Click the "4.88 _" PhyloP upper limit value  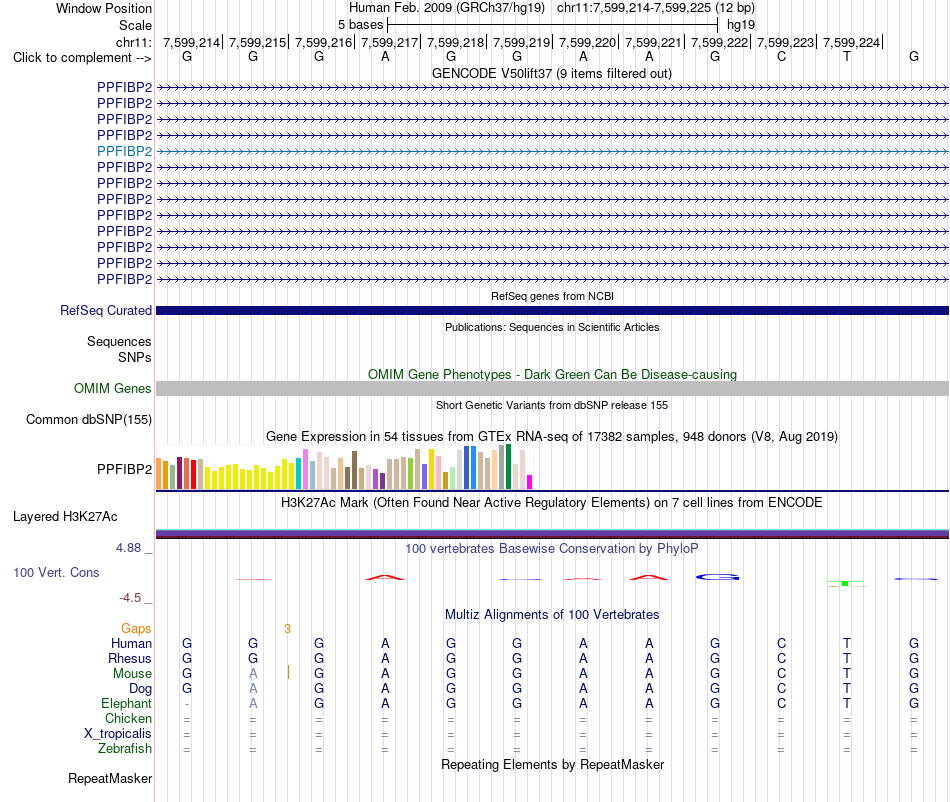(134, 548)
